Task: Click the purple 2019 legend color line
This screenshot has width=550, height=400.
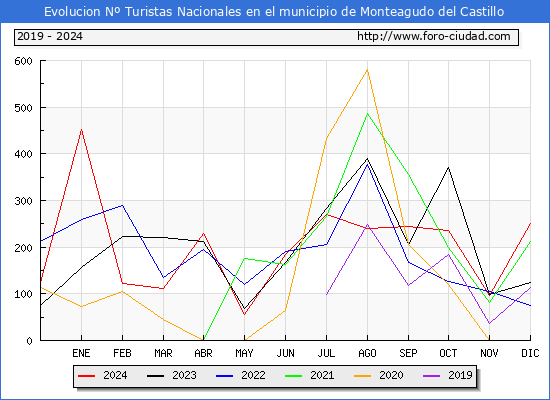Action: [x=432, y=376]
